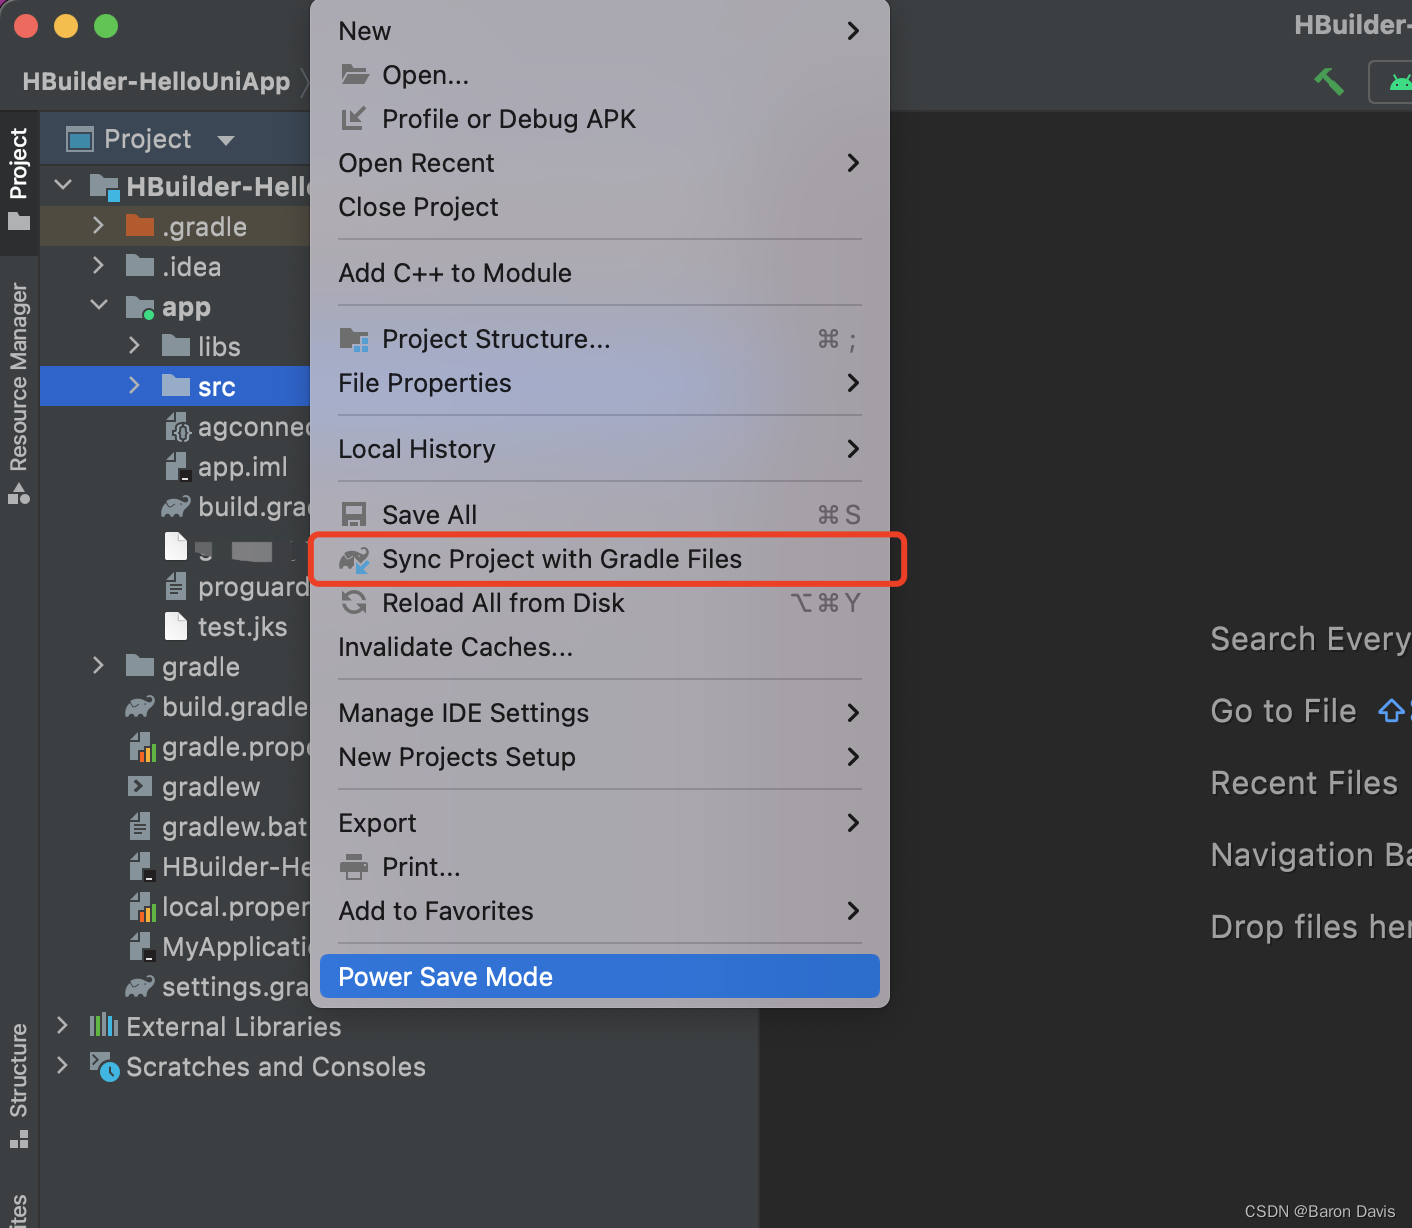Click the Print printer icon
The height and width of the screenshot is (1228, 1412).
coord(354,867)
